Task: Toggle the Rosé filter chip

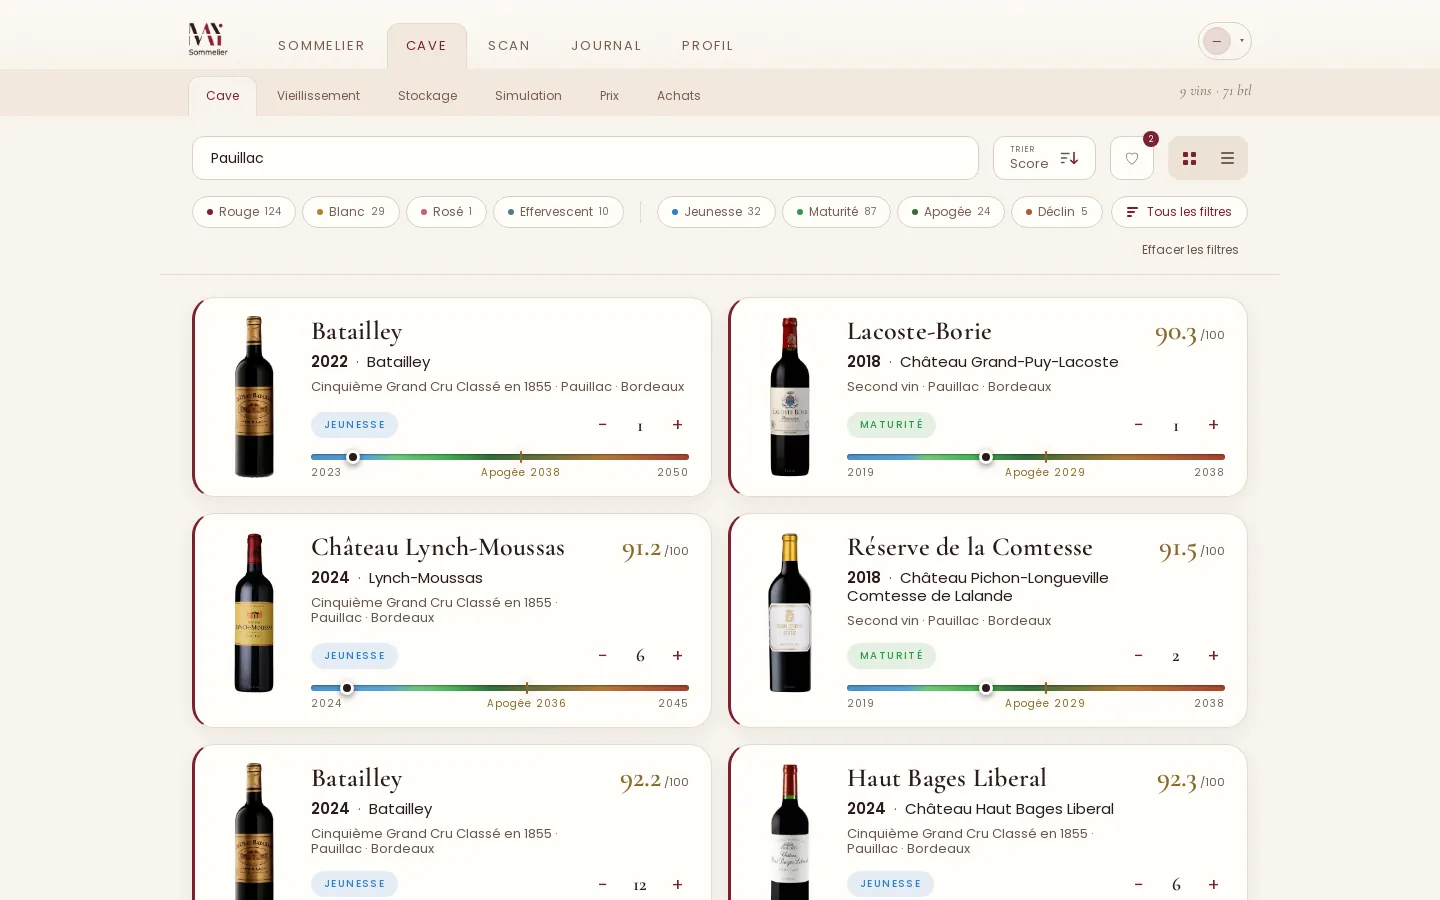Action: pyautogui.click(x=446, y=212)
